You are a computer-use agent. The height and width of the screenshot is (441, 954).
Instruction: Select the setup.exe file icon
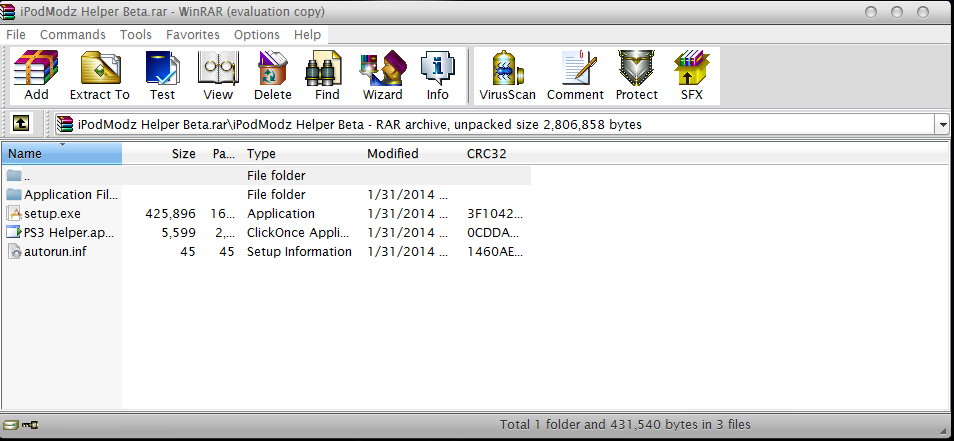(14, 214)
